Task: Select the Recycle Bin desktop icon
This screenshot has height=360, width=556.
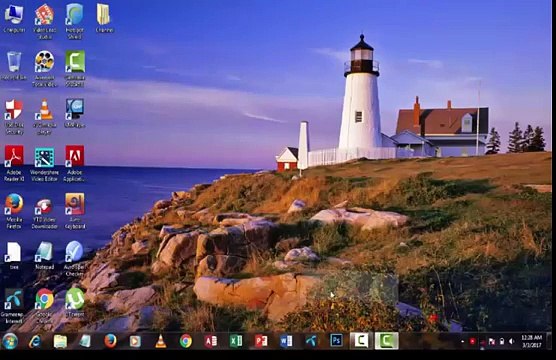Action: (14, 66)
